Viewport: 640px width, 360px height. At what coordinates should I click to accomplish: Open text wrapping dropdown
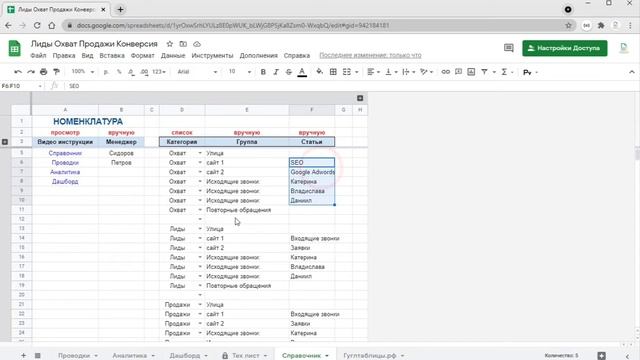(x=409, y=72)
